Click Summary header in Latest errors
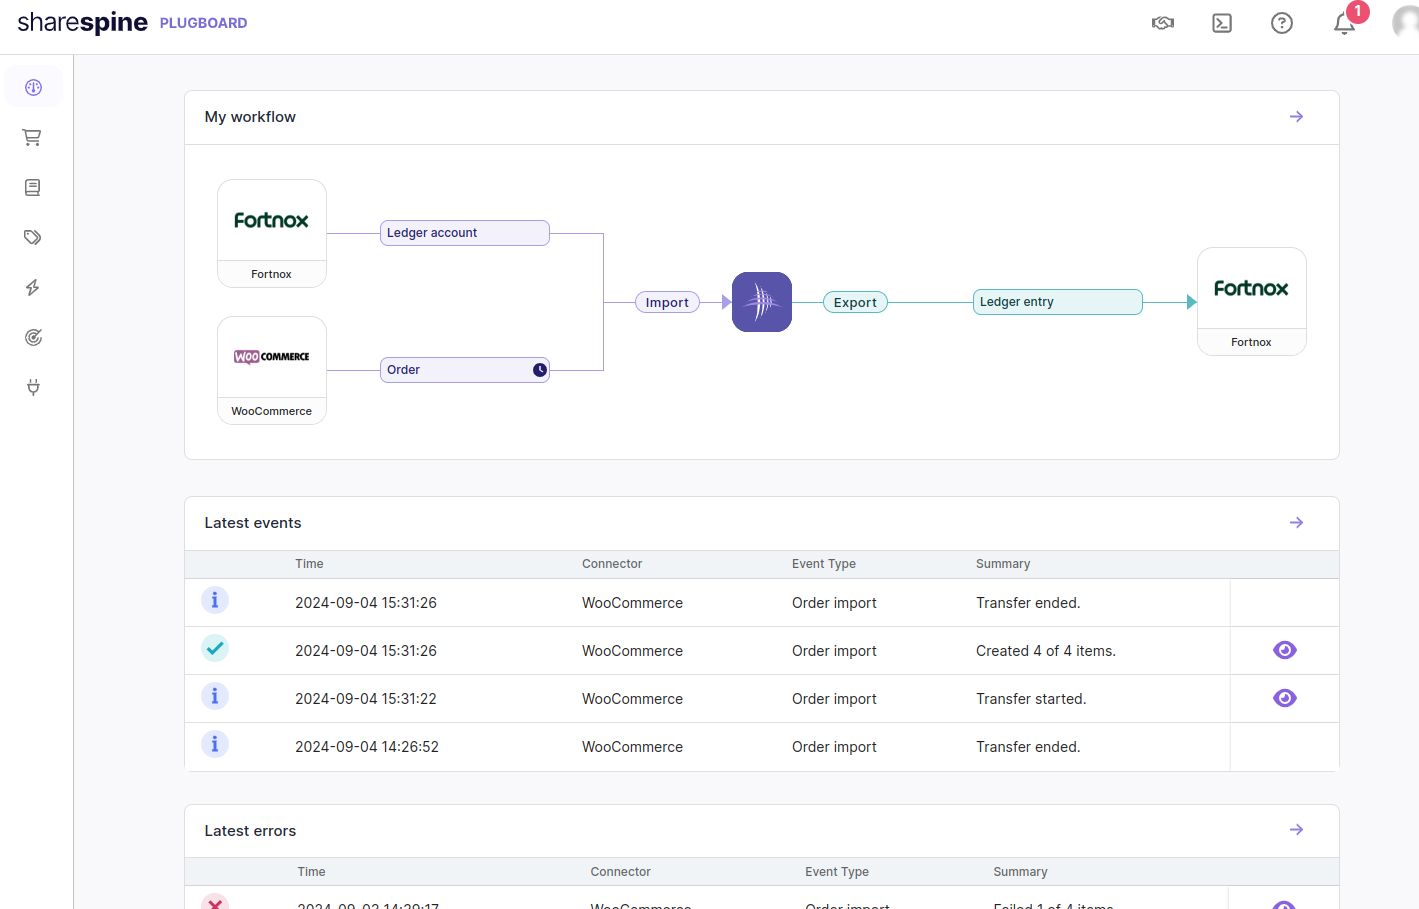The width and height of the screenshot is (1419, 909). 1020,872
